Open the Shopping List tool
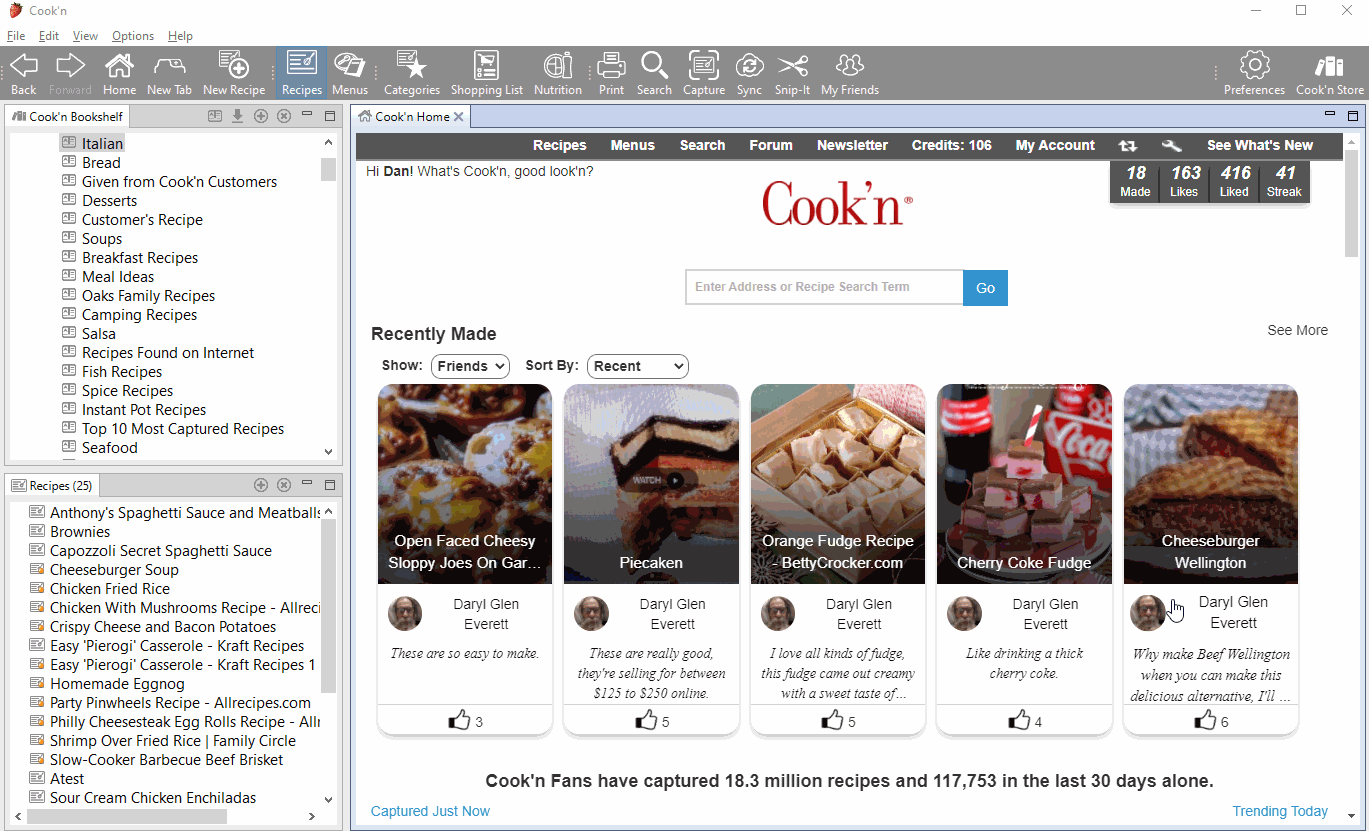Screen dimensions: 1369x831 (x=486, y=74)
